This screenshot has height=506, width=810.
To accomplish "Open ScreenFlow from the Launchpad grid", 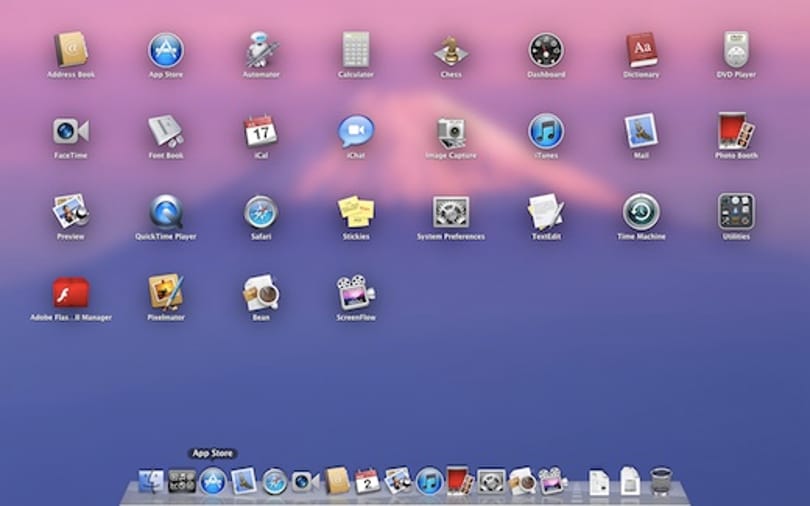I will click(356, 293).
